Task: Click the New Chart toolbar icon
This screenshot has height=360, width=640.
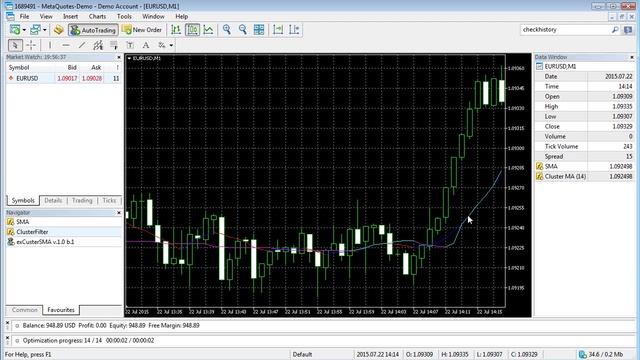Action: pyautogui.click(x=15, y=29)
